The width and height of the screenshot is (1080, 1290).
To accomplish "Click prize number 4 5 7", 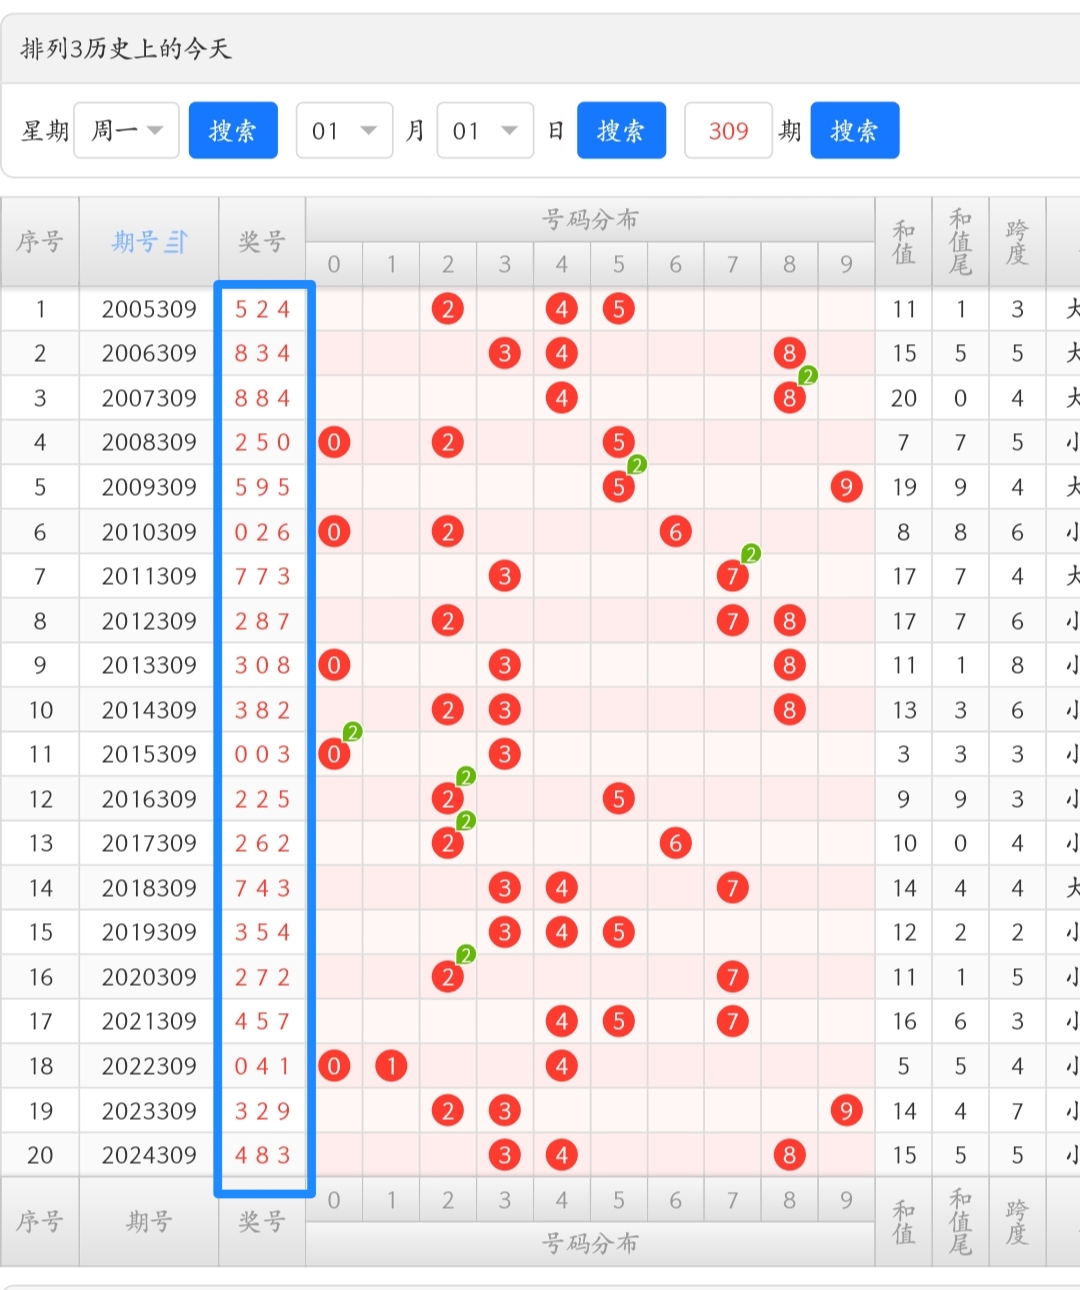I will click(x=262, y=1021).
